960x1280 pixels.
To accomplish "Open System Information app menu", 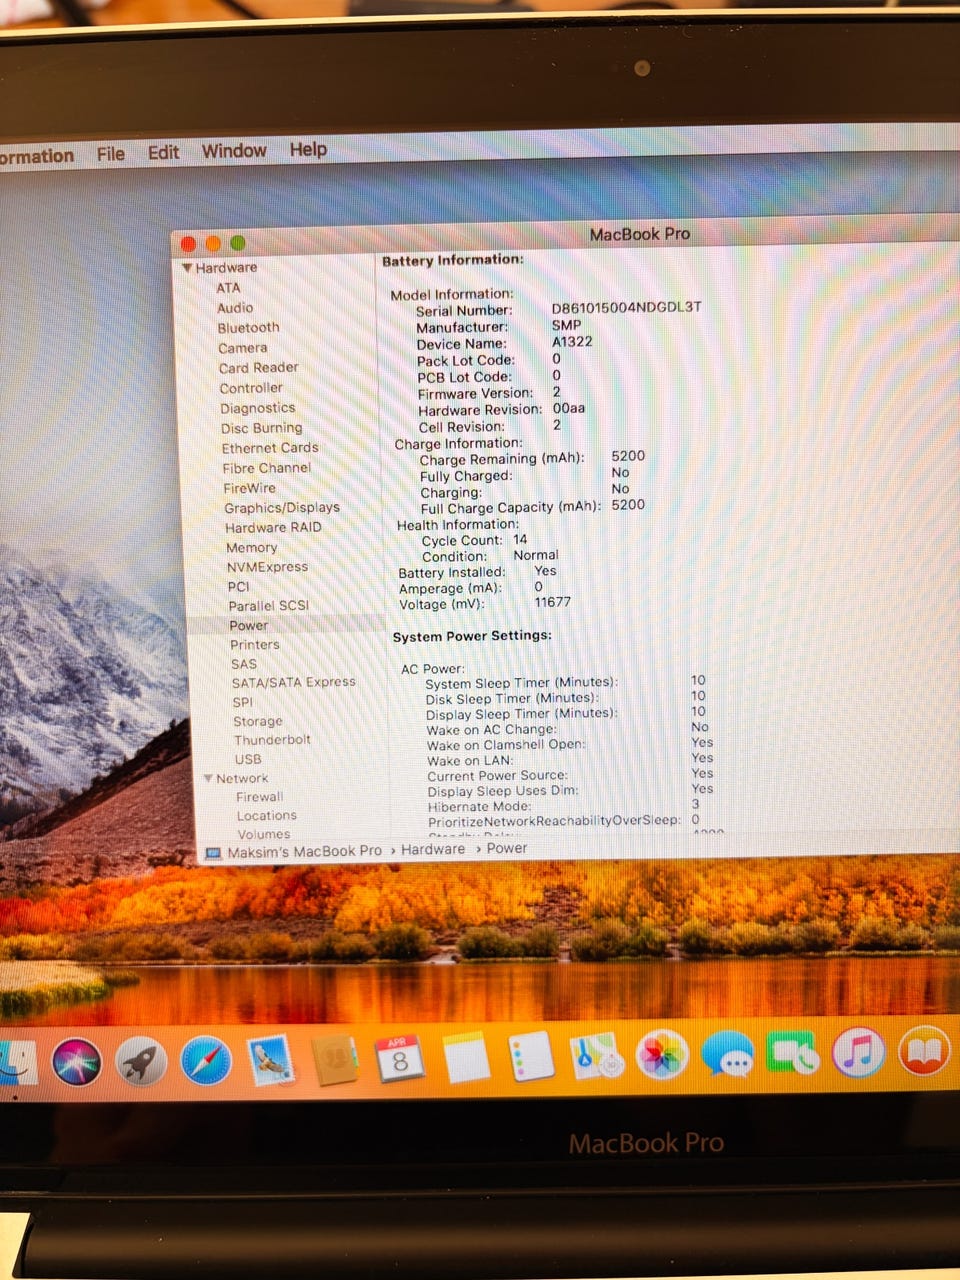I will pos(37,156).
